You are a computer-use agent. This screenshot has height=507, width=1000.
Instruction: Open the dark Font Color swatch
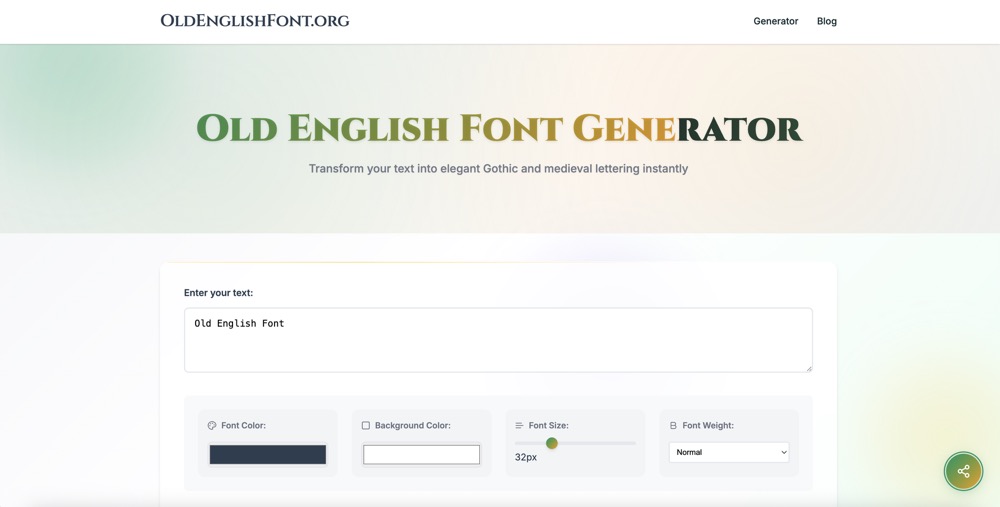tap(267, 455)
